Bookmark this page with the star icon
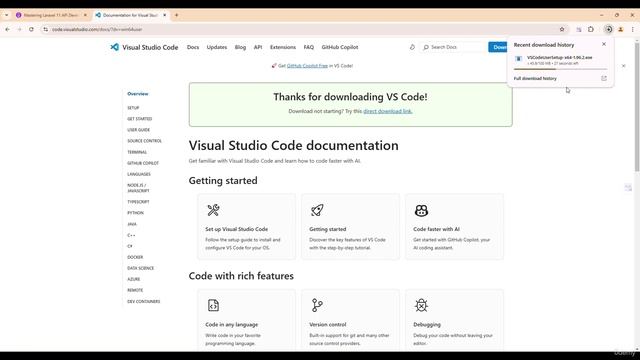This screenshot has height=360, width=640. (x=562, y=29)
